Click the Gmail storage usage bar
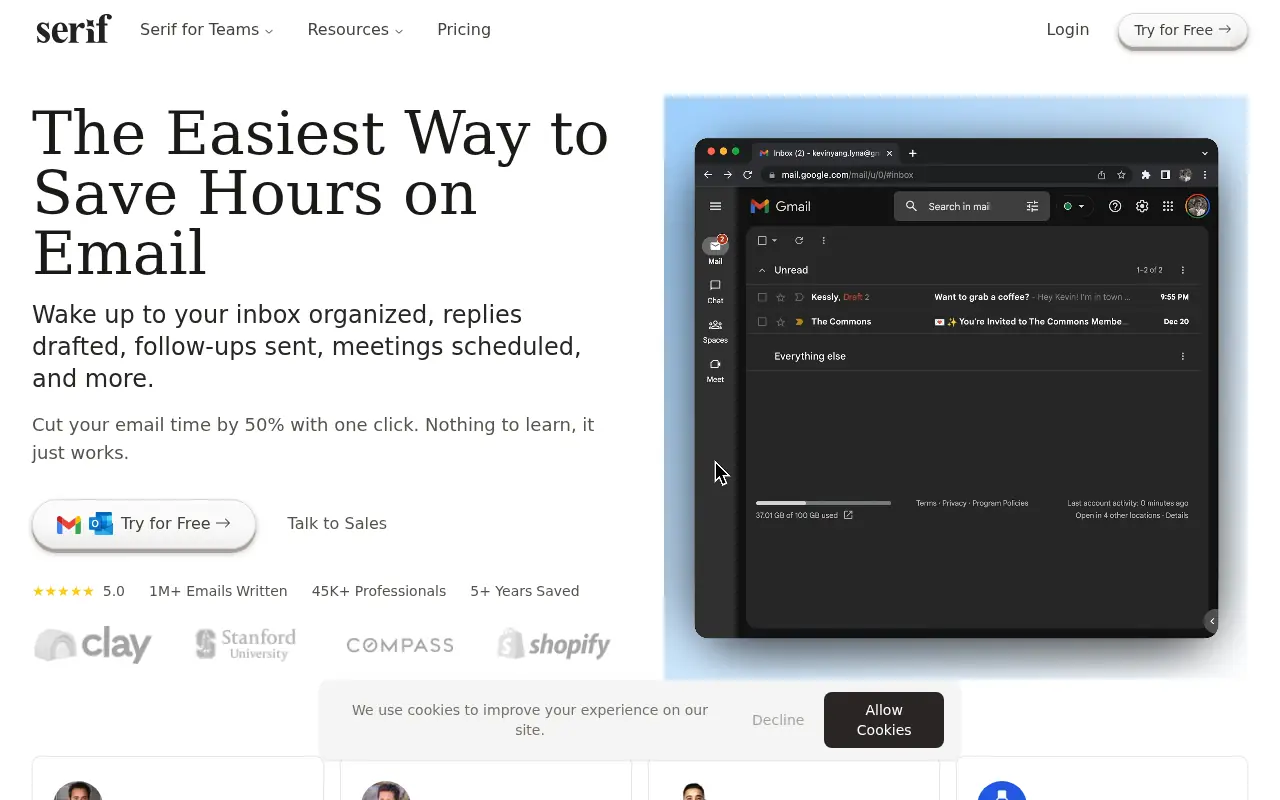Viewport: 1280px width, 800px height. tap(822, 502)
